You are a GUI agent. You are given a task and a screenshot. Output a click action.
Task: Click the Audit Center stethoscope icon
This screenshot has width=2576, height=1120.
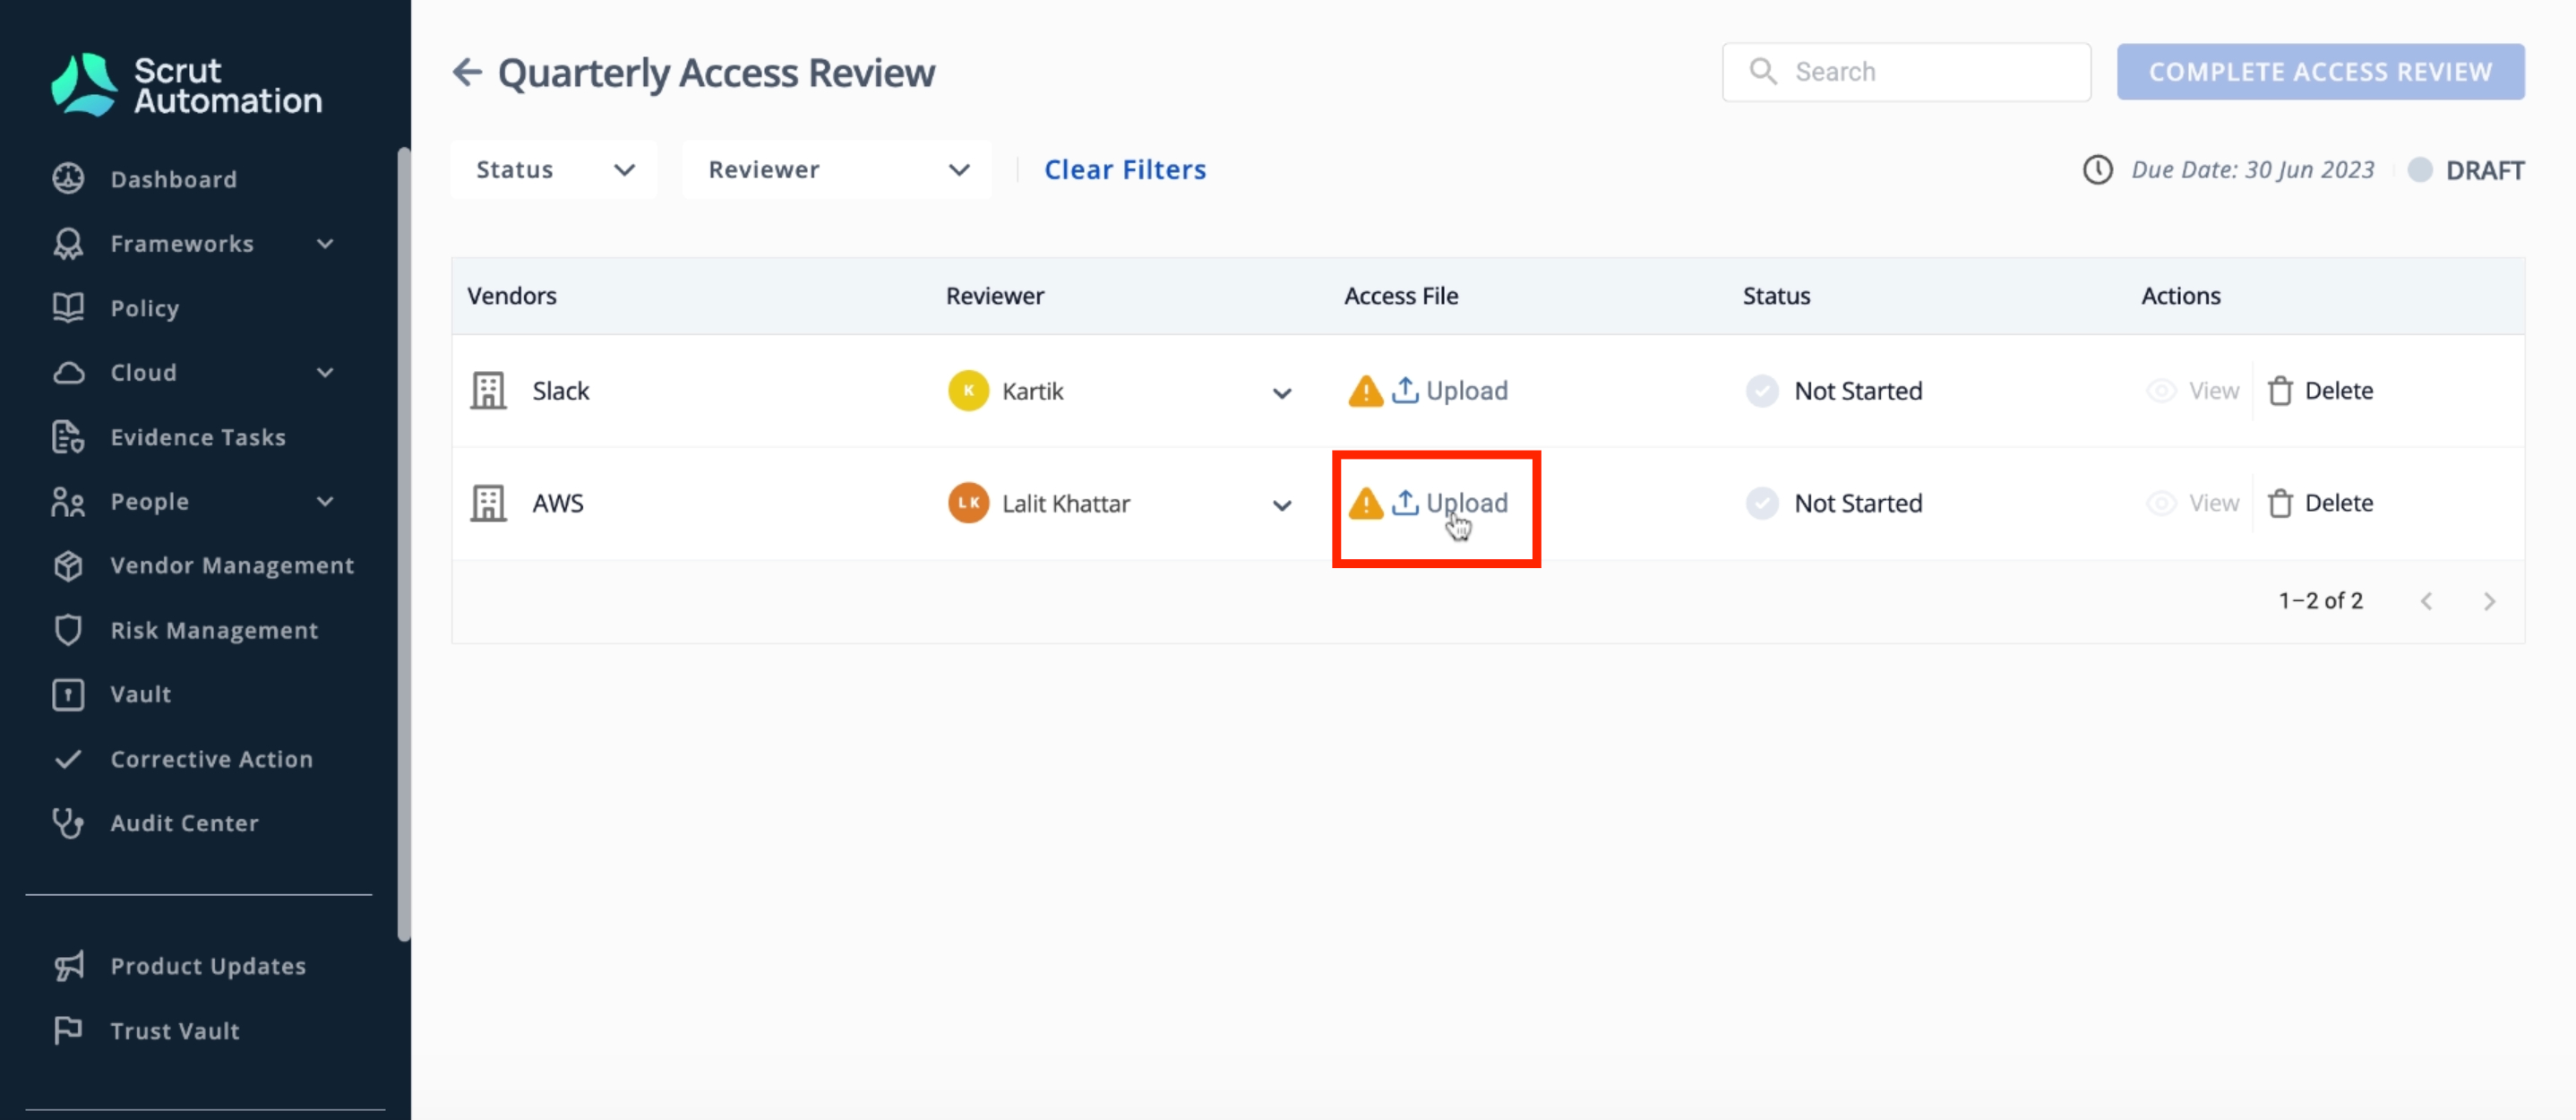[x=68, y=823]
